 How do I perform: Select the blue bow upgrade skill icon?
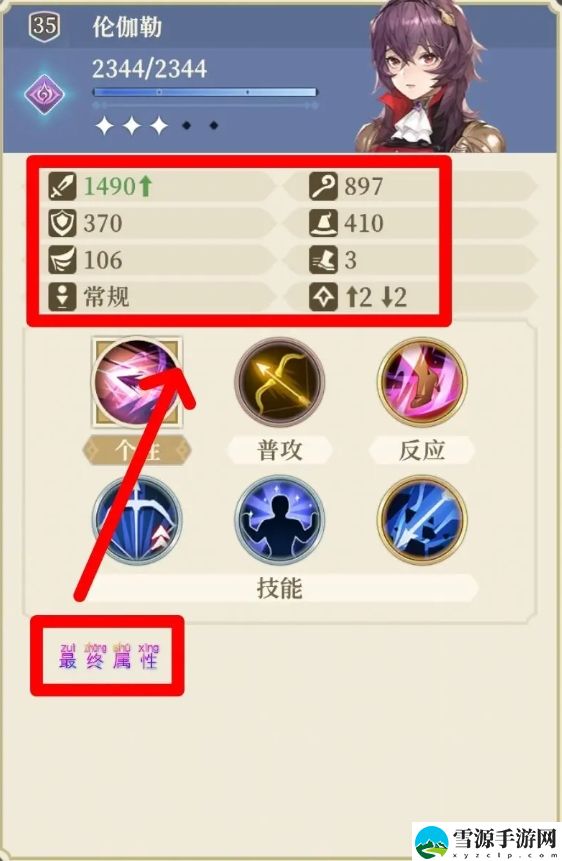click(x=137, y=520)
